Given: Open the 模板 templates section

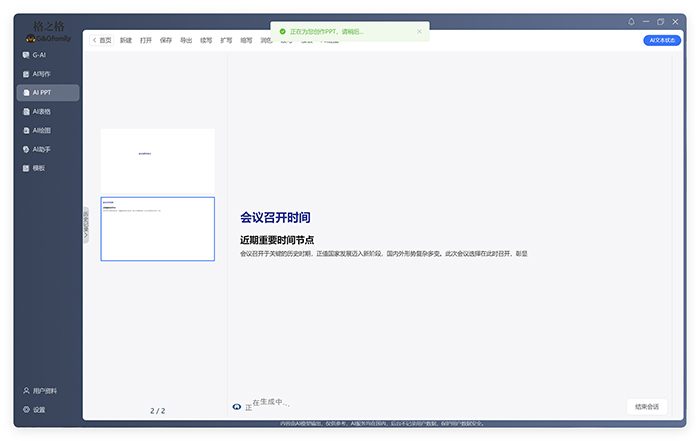Looking at the screenshot, I should (x=39, y=168).
